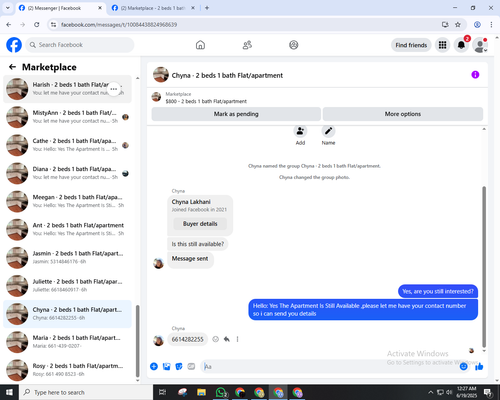Open Rosy conversation
The image size is (500, 400).
click(x=67, y=370)
